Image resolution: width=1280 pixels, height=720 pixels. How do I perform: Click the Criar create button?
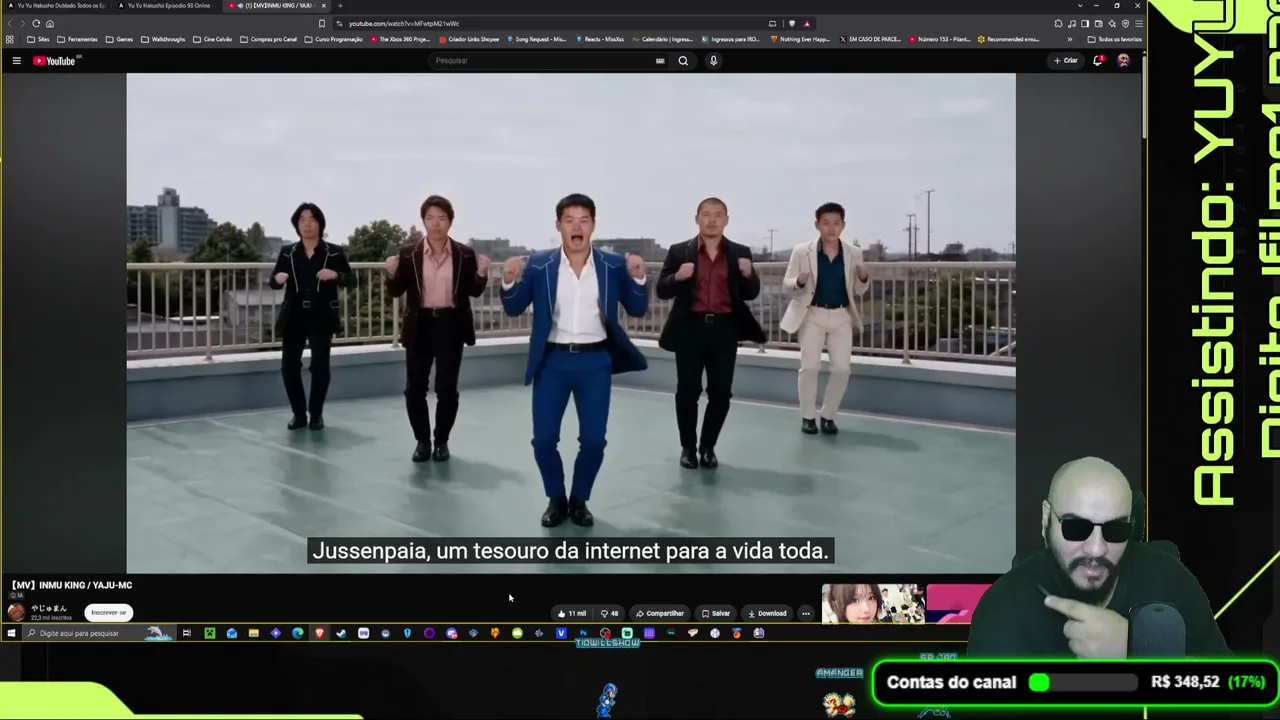coord(1066,61)
